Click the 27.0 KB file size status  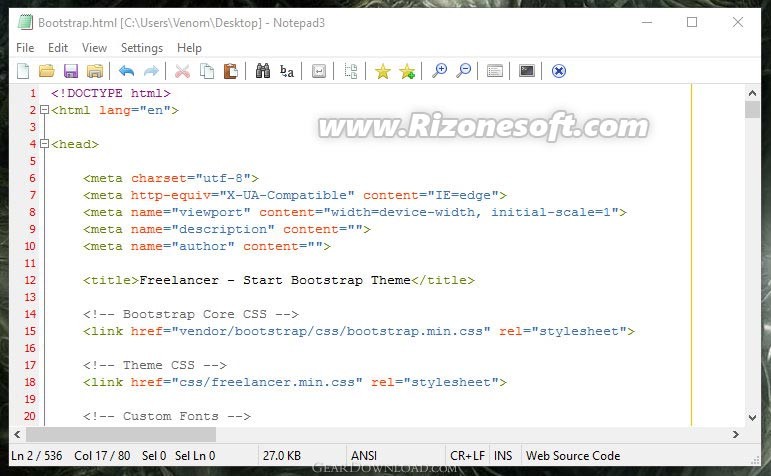[x=282, y=456]
